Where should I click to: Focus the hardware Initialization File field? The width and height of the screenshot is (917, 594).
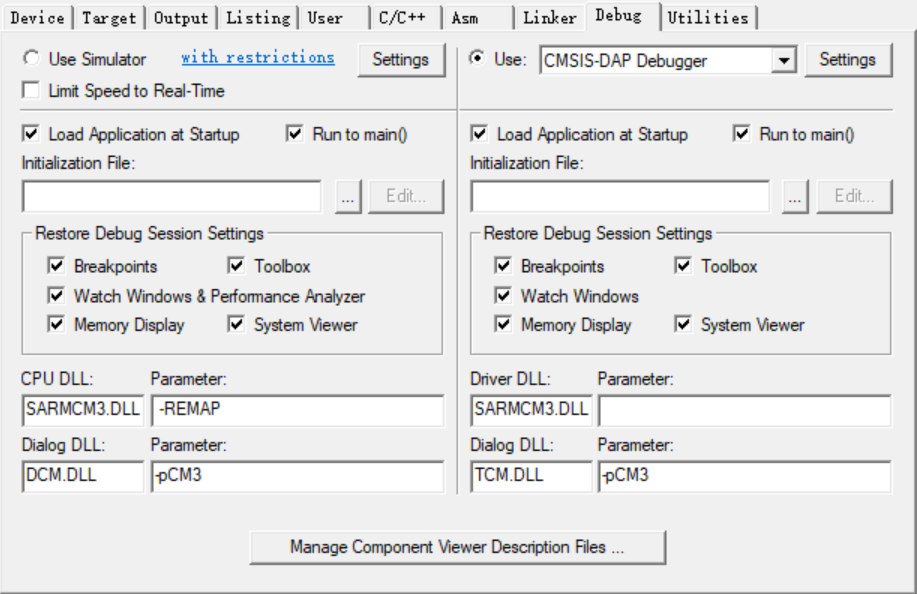pyautogui.click(x=620, y=196)
